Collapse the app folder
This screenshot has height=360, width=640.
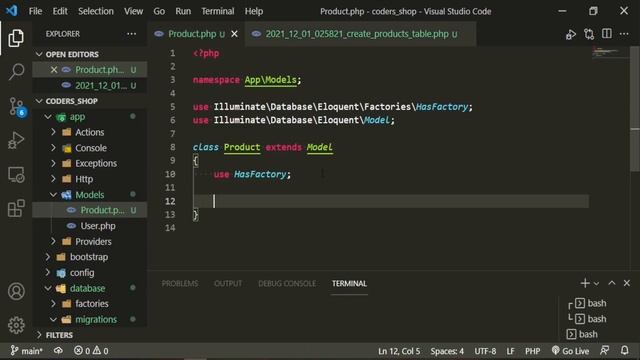click(48, 117)
